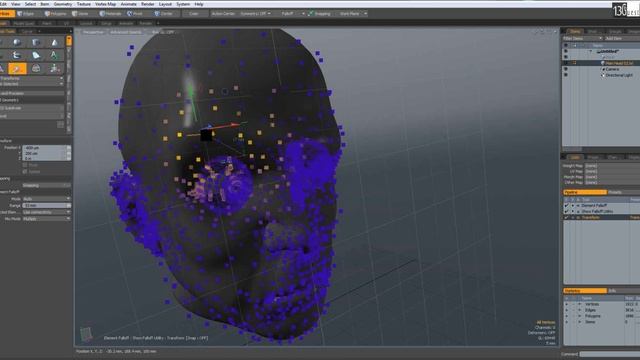Click the mesh dome tool icon
The width and height of the screenshot is (640, 360).
pos(36,68)
